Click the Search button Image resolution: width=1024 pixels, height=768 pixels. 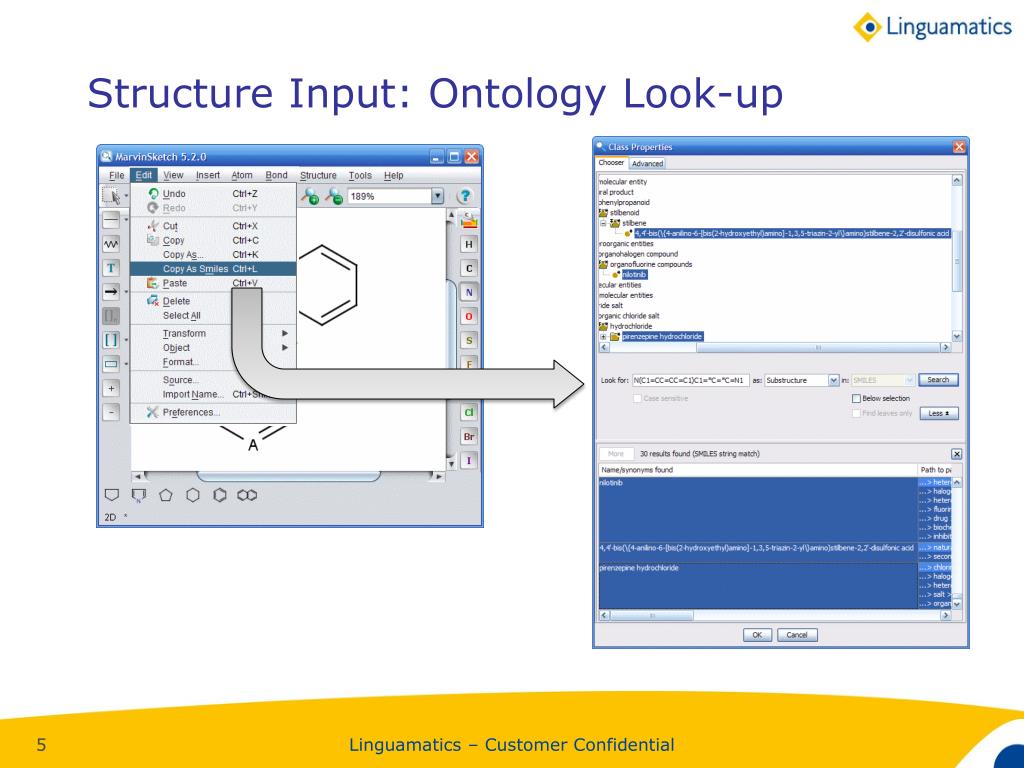[938, 380]
